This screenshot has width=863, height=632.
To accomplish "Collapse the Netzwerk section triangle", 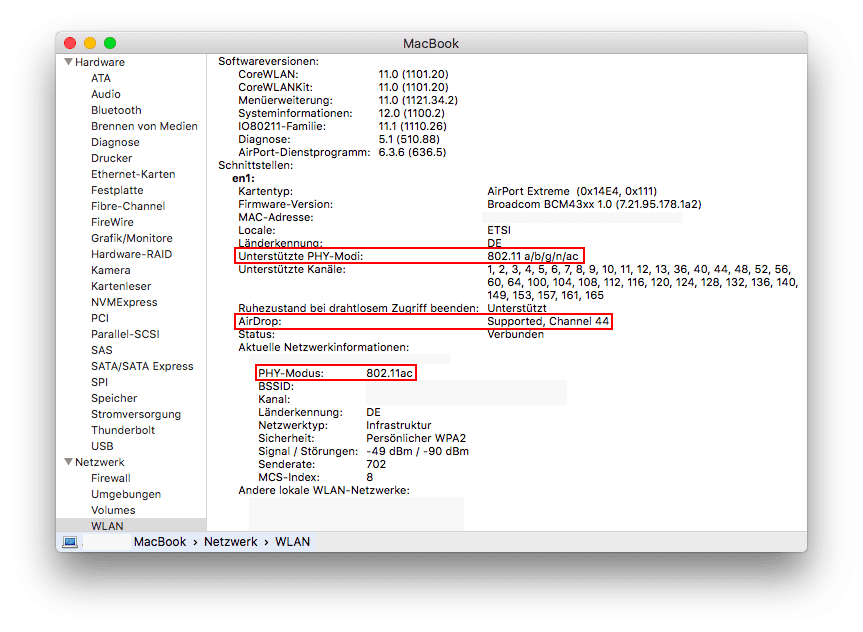I will click(68, 462).
